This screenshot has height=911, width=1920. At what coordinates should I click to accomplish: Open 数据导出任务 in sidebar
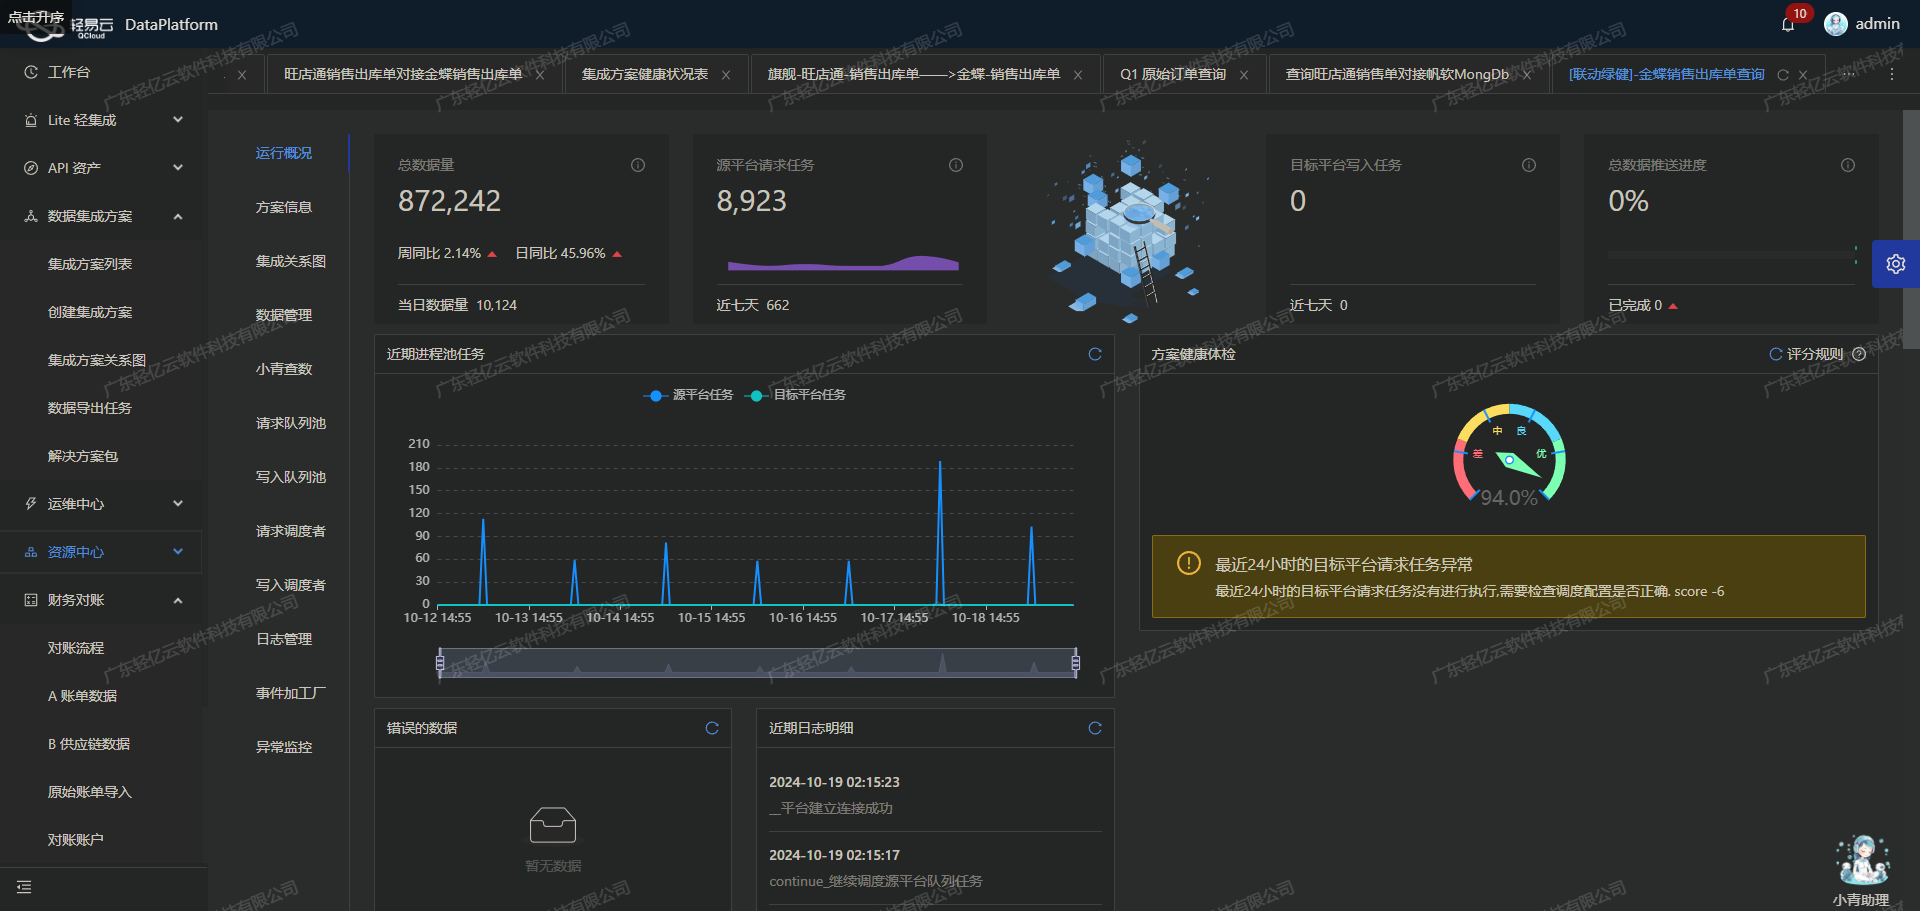[x=90, y=408]
